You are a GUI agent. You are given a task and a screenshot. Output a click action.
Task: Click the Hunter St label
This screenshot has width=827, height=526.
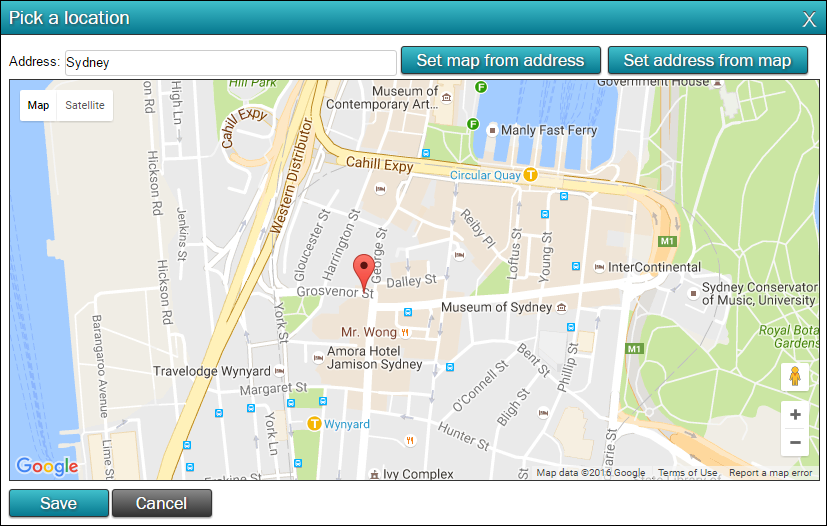pos(463,436)
